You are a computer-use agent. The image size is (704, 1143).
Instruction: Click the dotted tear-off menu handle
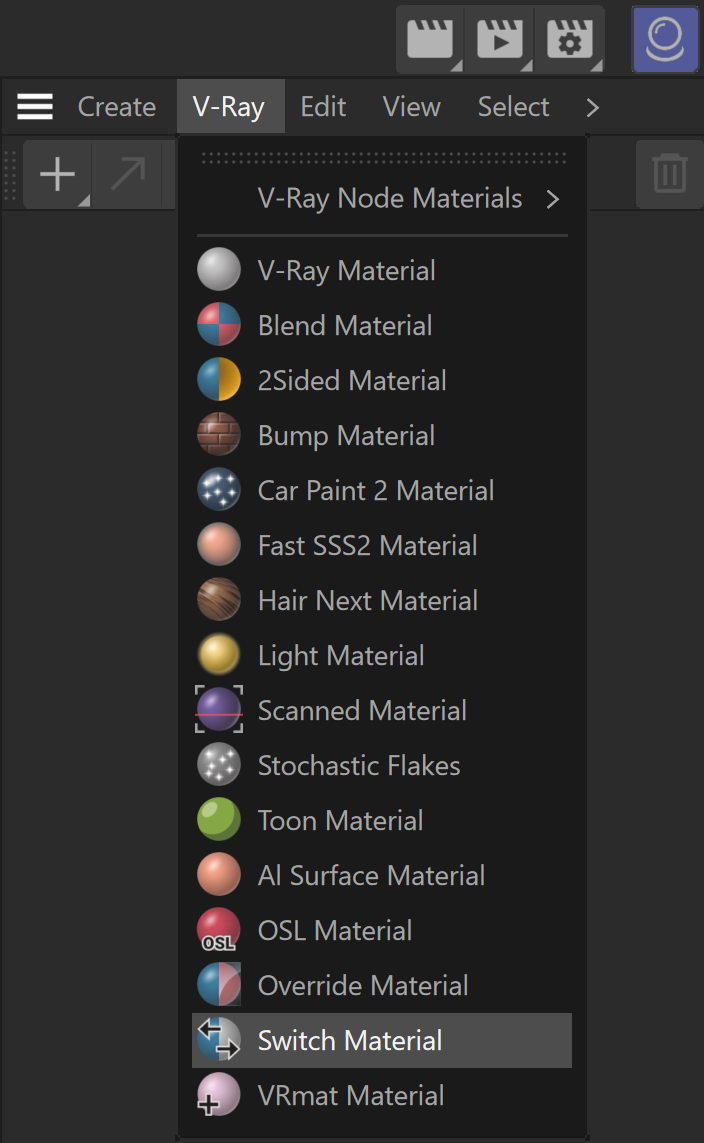click(383, 157)
